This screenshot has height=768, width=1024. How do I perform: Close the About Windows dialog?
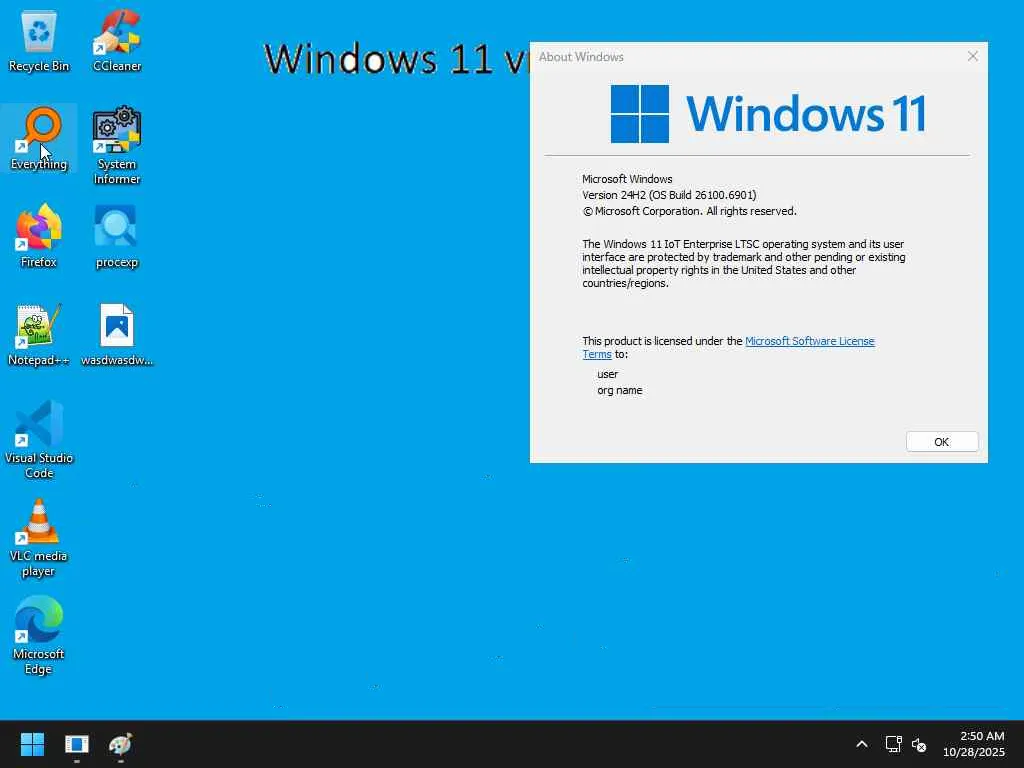pyautogui.click(x=972, y=57)
